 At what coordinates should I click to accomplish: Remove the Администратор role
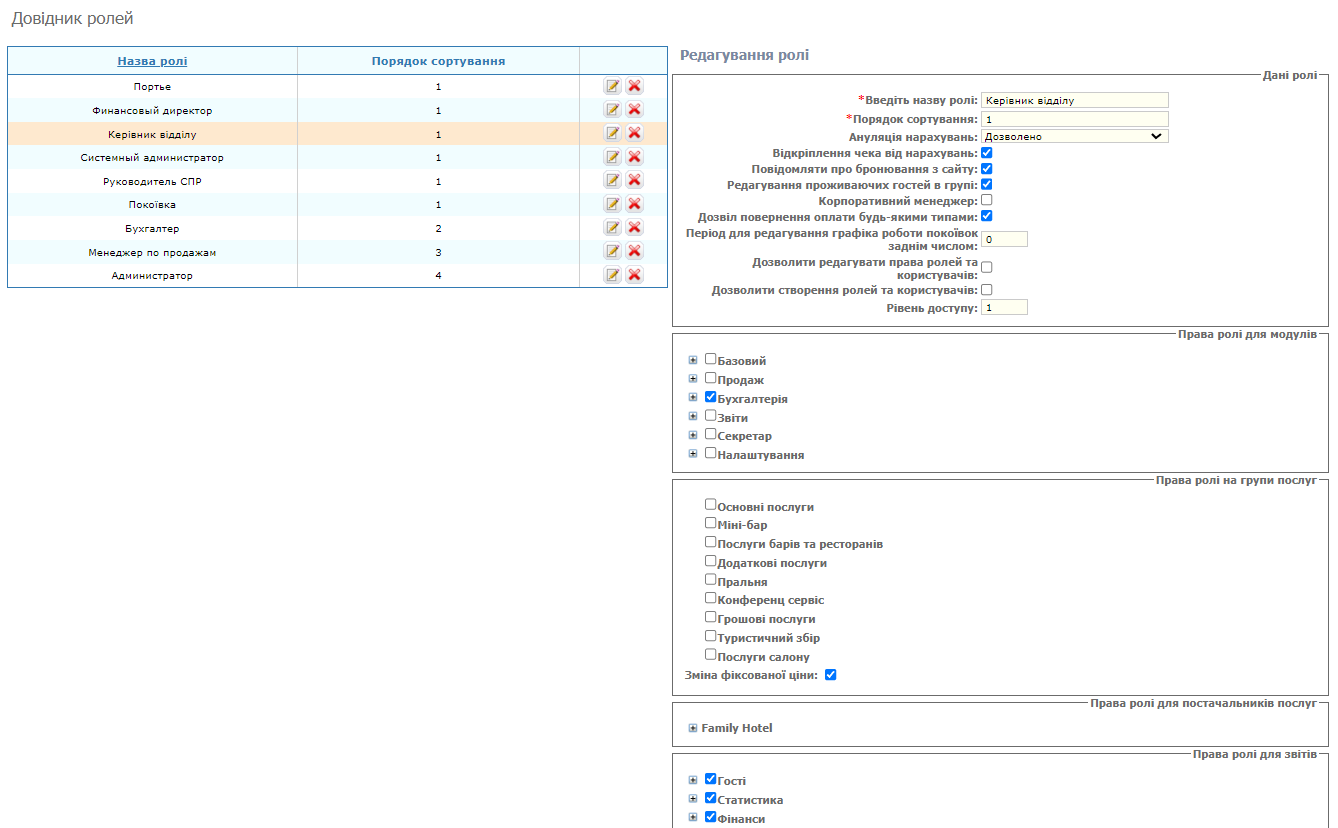634,275
